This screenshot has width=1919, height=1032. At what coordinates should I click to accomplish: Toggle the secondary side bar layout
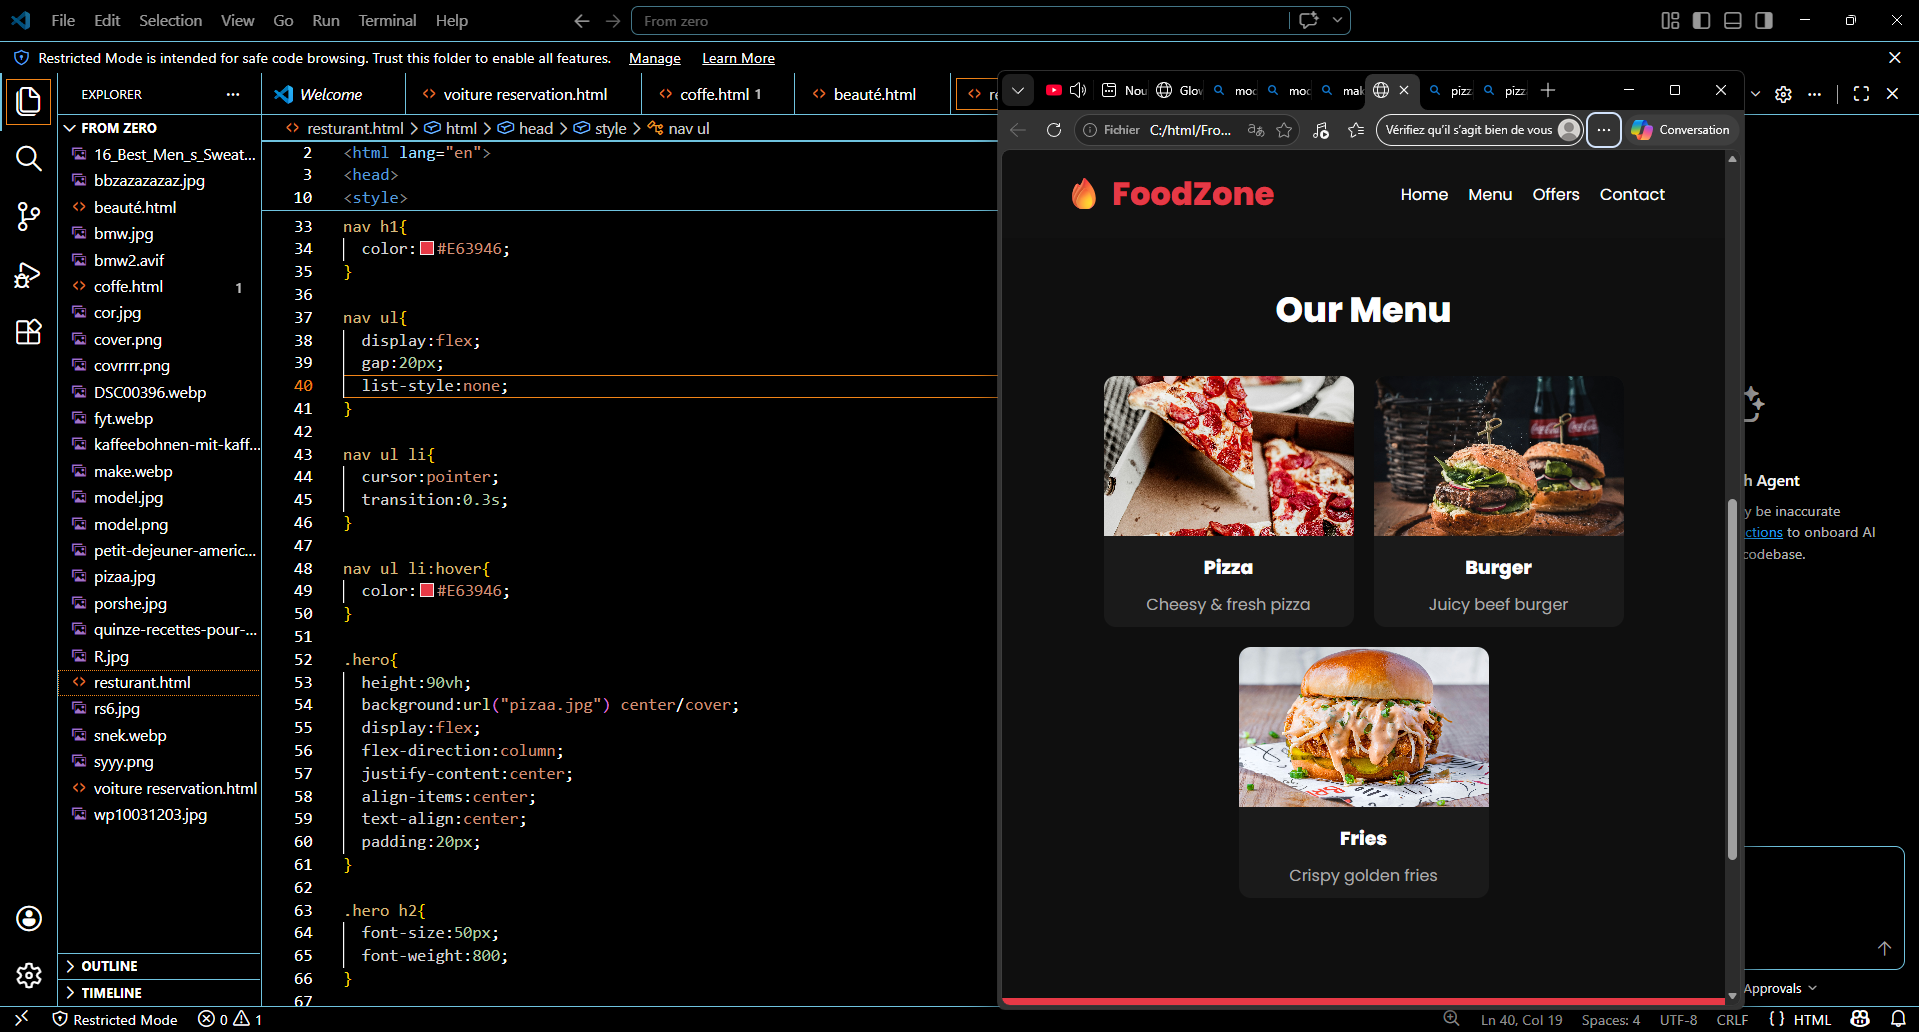[x=1764, y=20]
